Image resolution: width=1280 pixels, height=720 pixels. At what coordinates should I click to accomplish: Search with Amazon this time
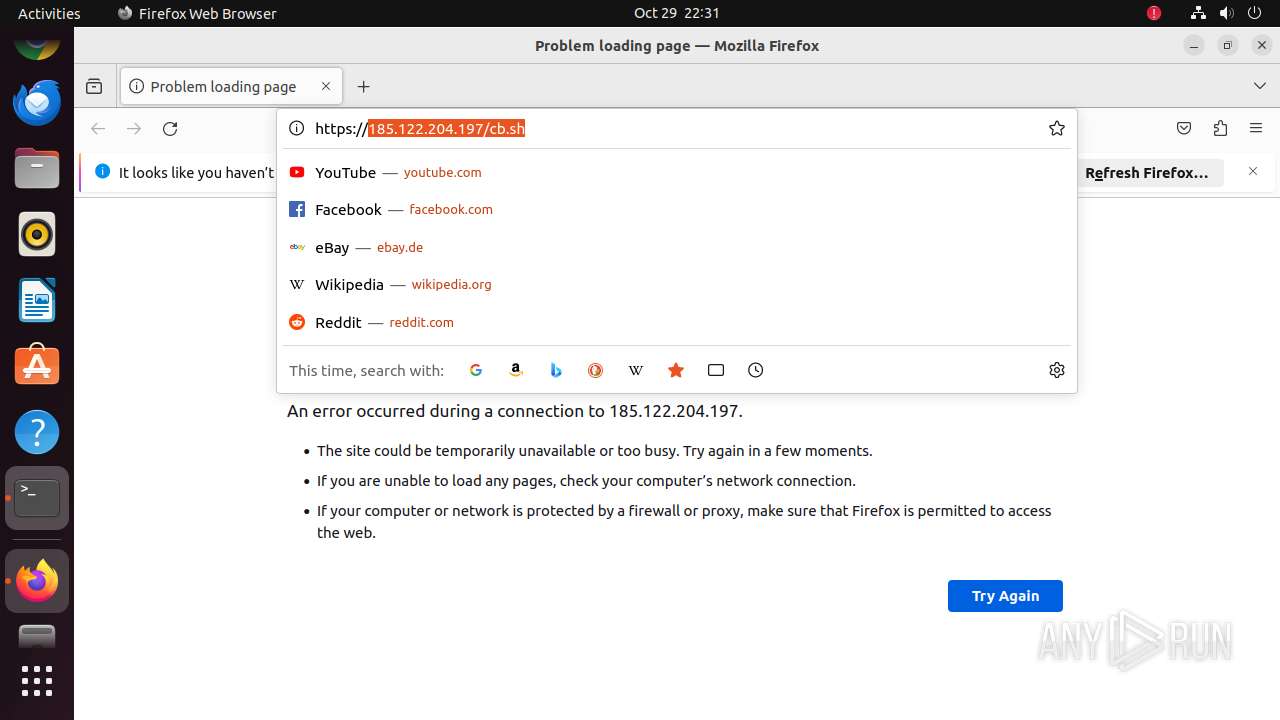pyautogui.click(x=516, y=370)
